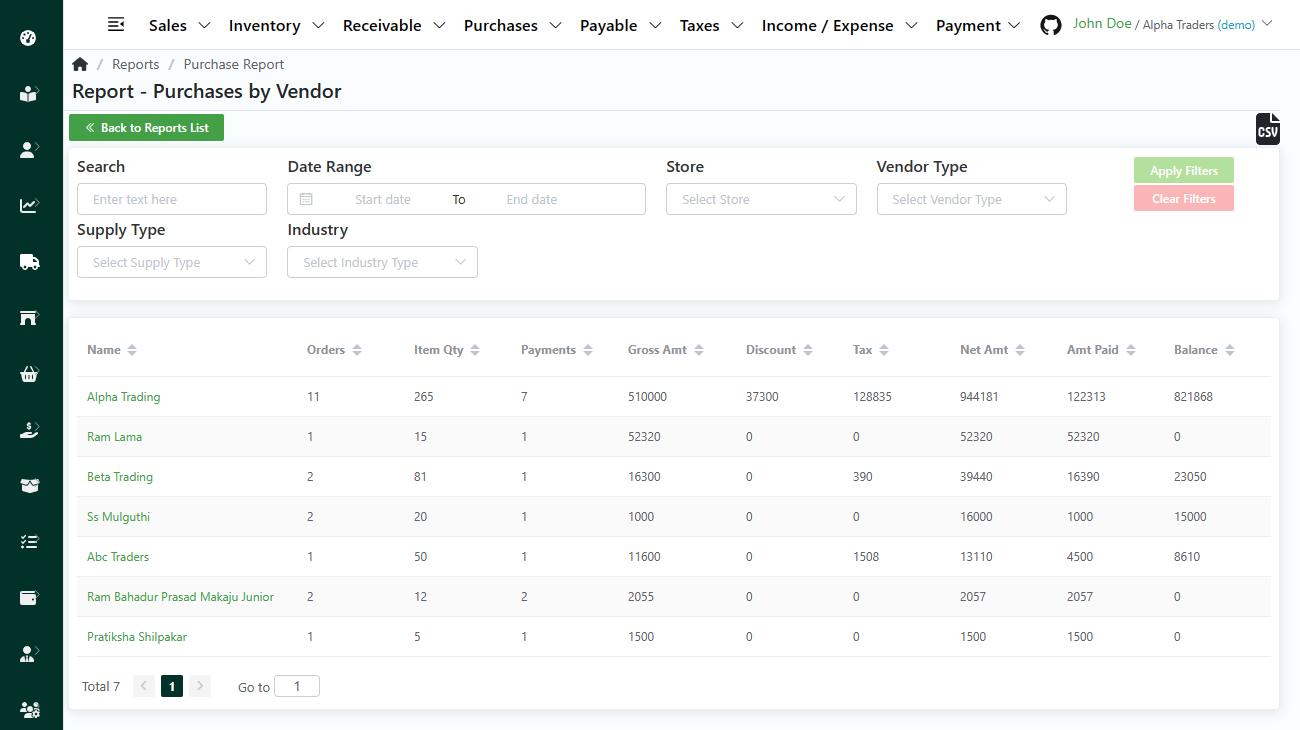Click the Clear Filters button

click(1184, 198)
